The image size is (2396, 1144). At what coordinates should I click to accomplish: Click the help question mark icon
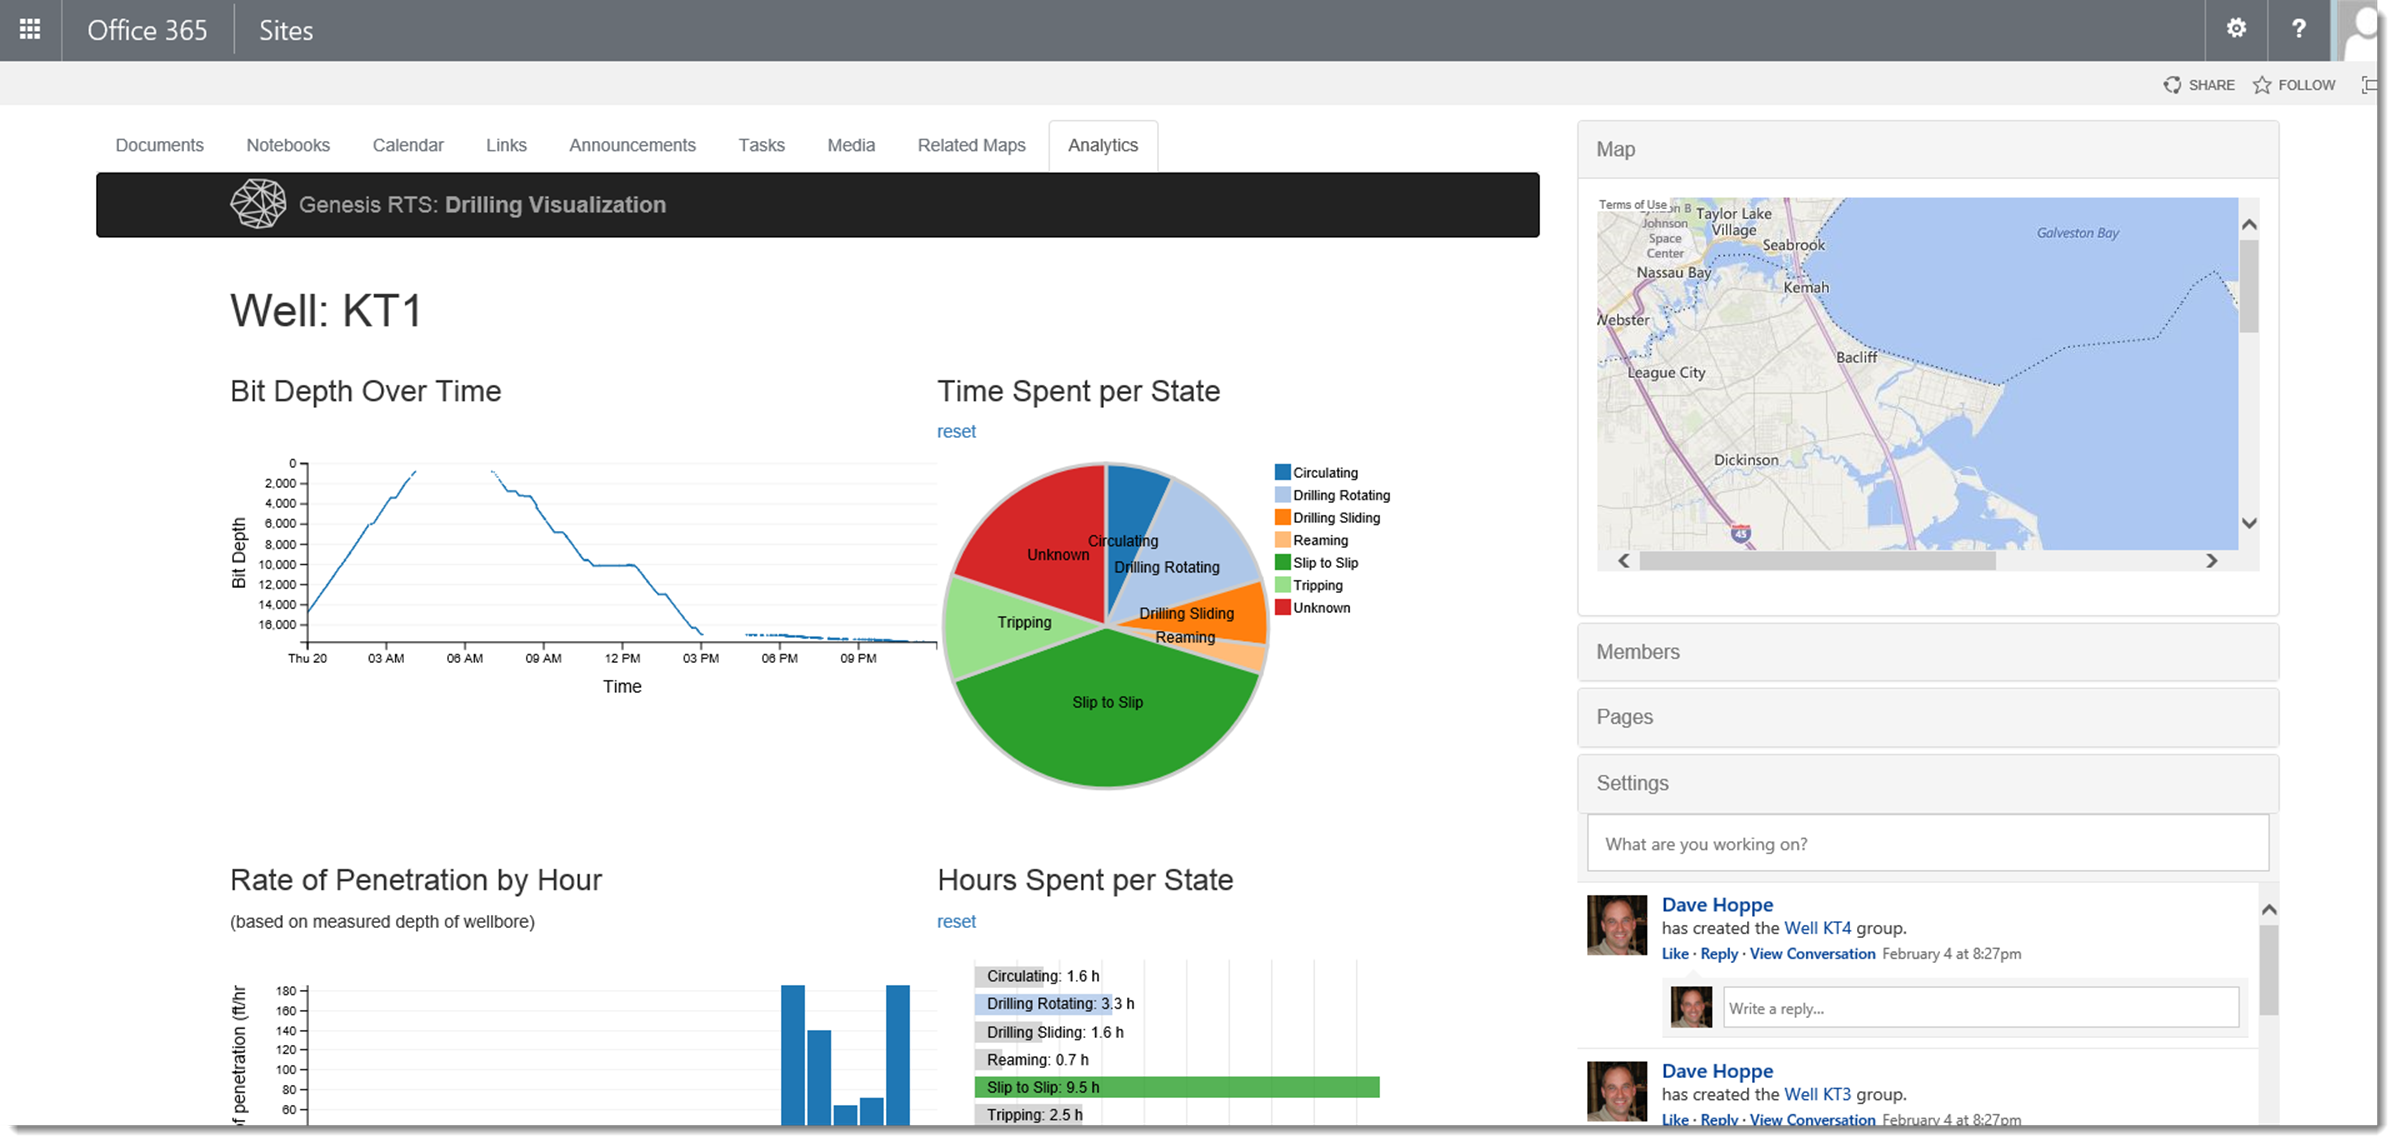coord(2298,29)
